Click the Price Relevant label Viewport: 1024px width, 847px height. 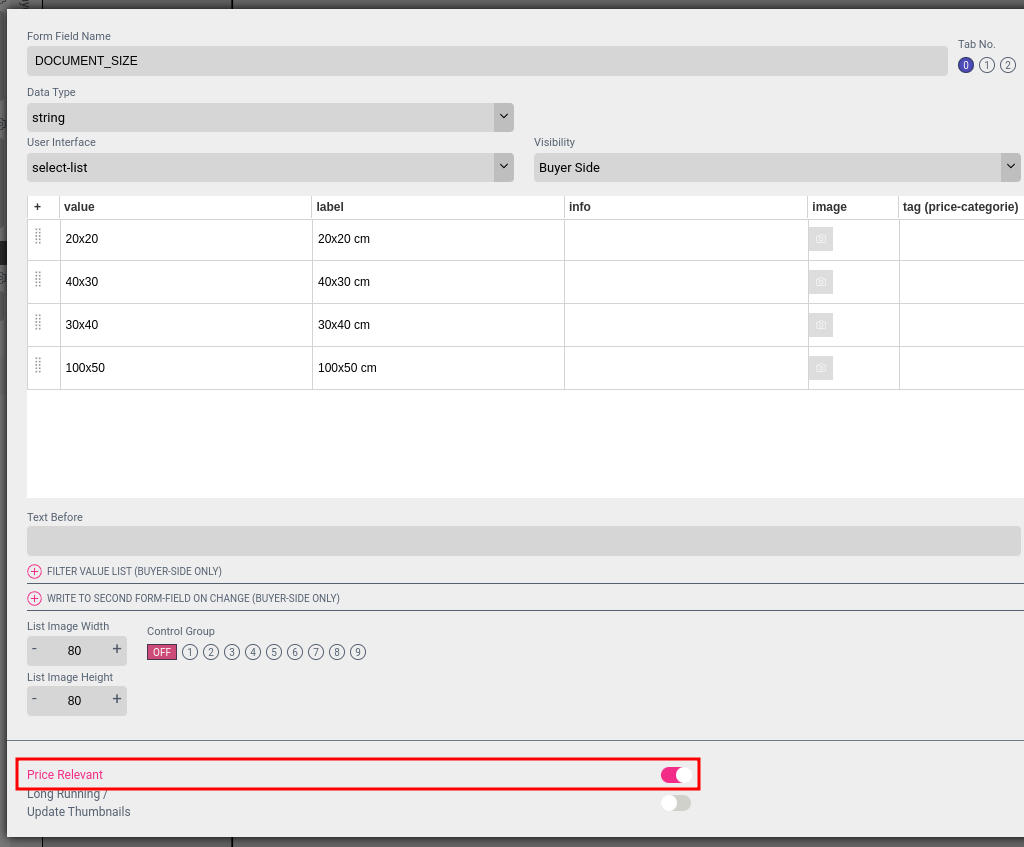click(x=65, y=775)
